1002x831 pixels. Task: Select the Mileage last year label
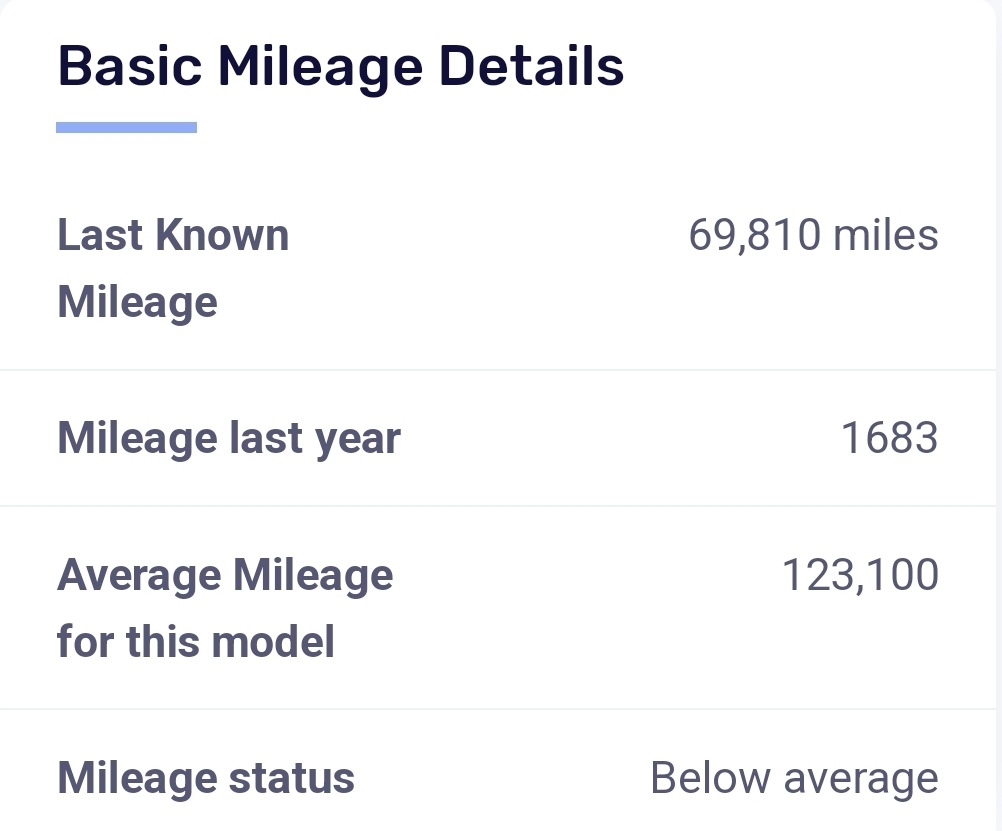(x=229, y=439)
